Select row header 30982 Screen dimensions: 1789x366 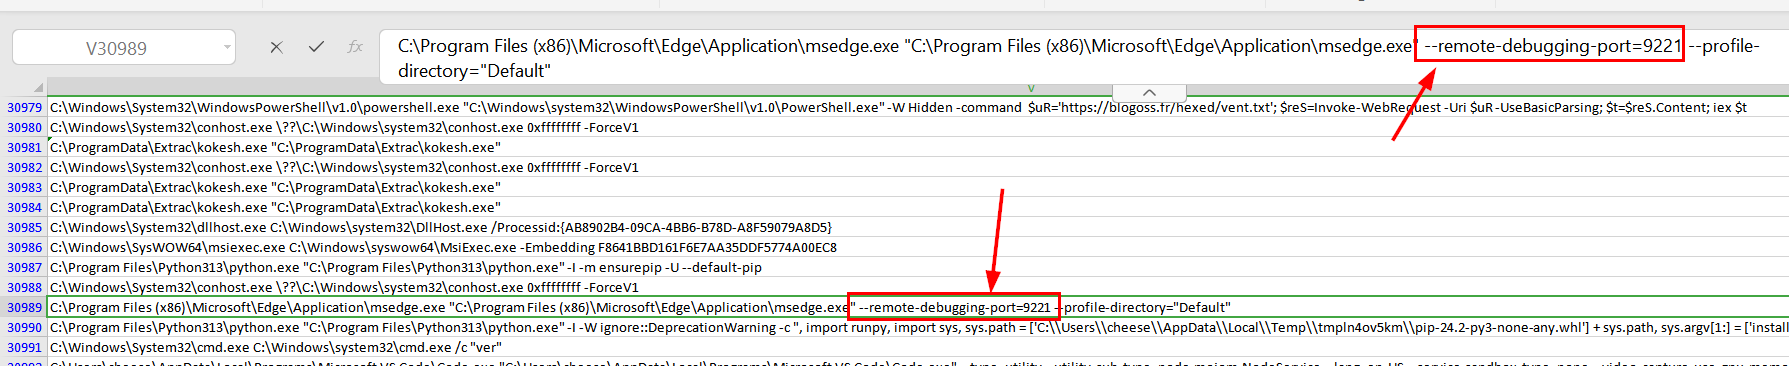click(24, 167)
